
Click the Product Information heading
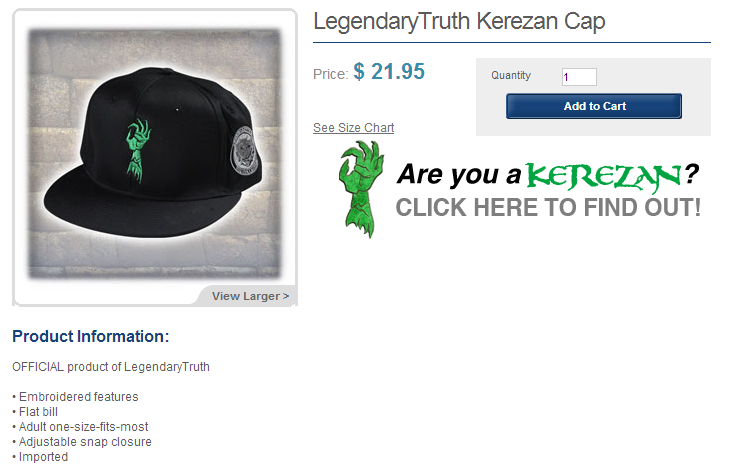point(91,336)
